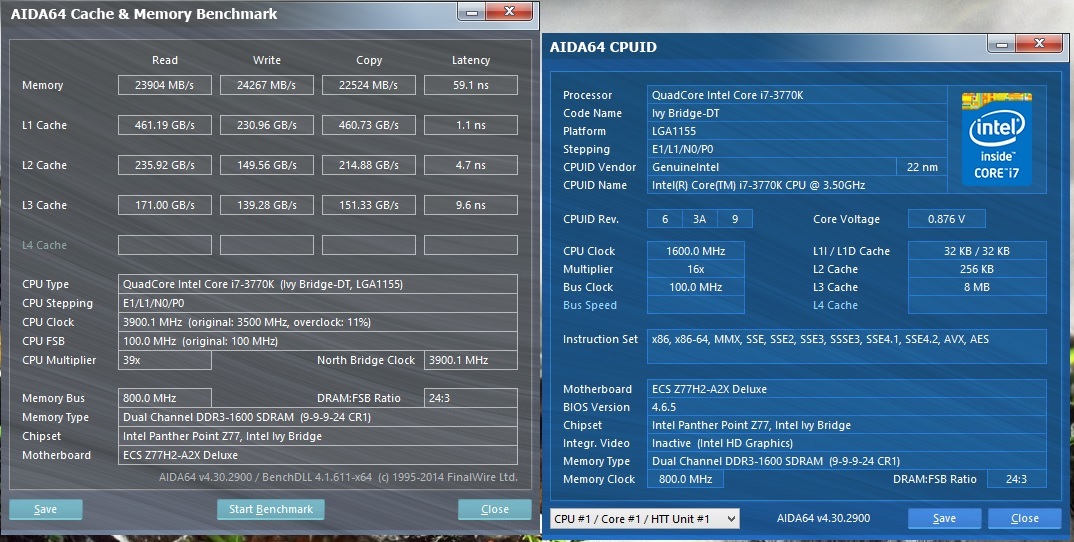Select the Memory Copy value 22524 MB/s

pos(369,85)
